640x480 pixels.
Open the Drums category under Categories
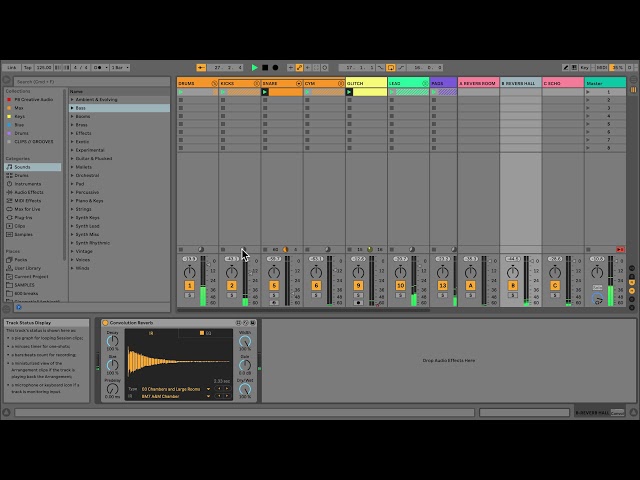[21, 176]
